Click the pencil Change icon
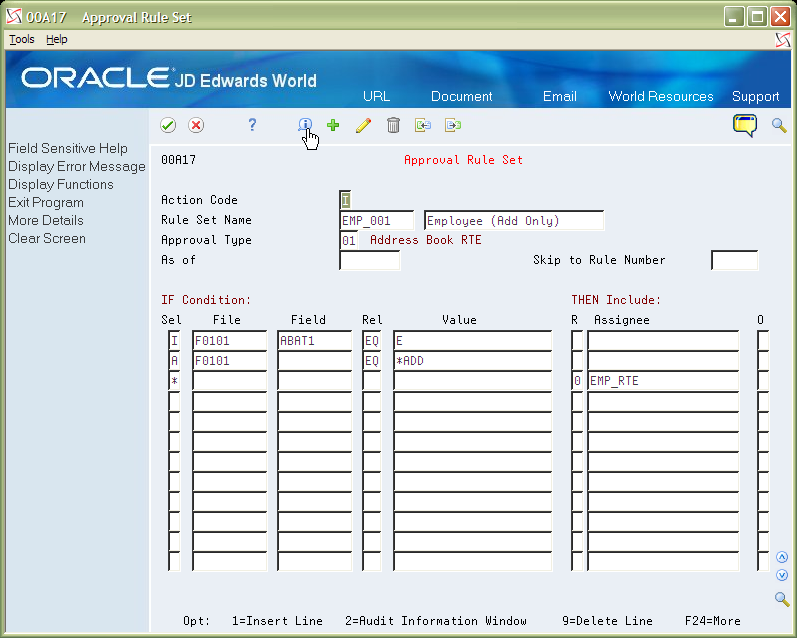This screenshot has width=797, height=638. click(x=363, y=125)
